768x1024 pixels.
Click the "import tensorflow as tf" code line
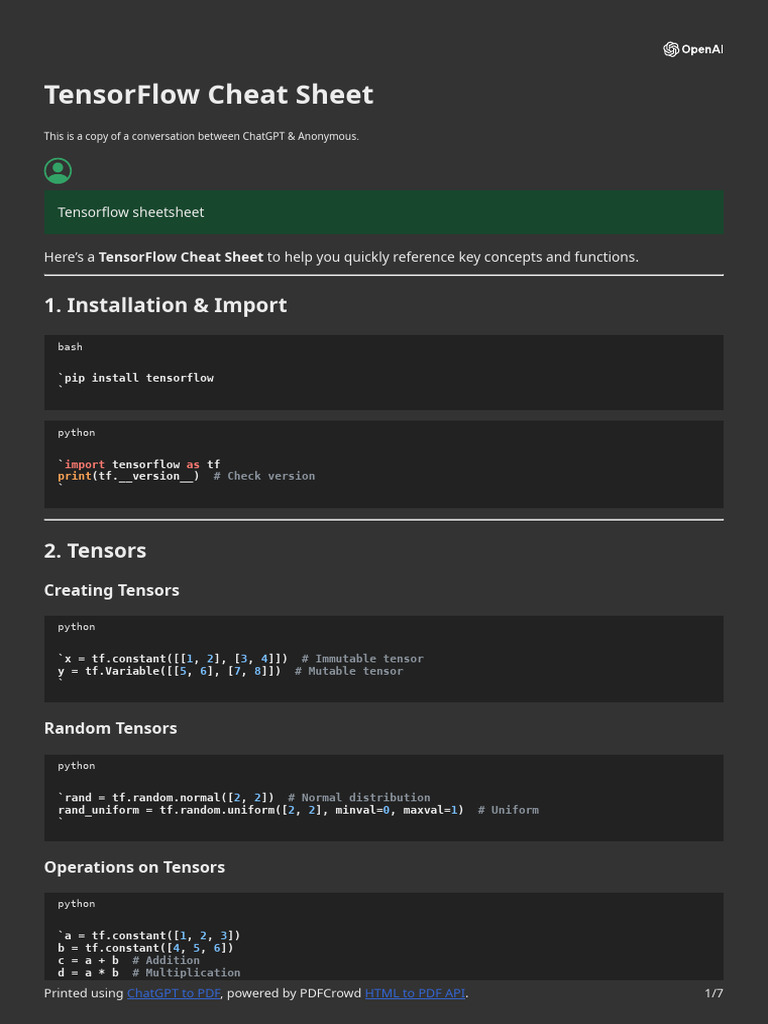pos(141,464)
